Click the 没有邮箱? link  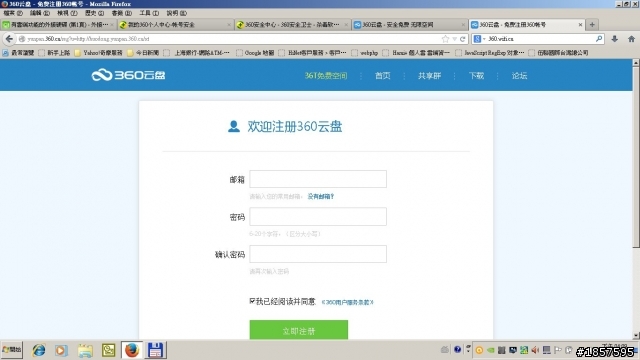(x=321, y=196)
